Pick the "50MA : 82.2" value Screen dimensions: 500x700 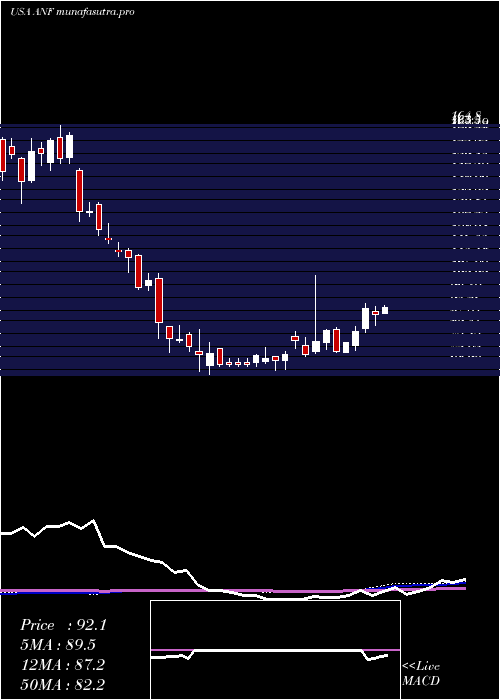62,685
